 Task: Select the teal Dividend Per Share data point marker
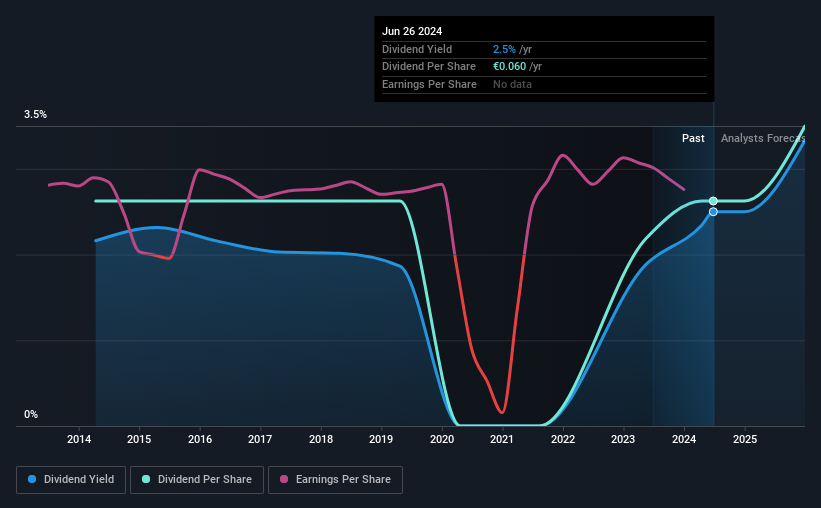(x=713, y=201)
